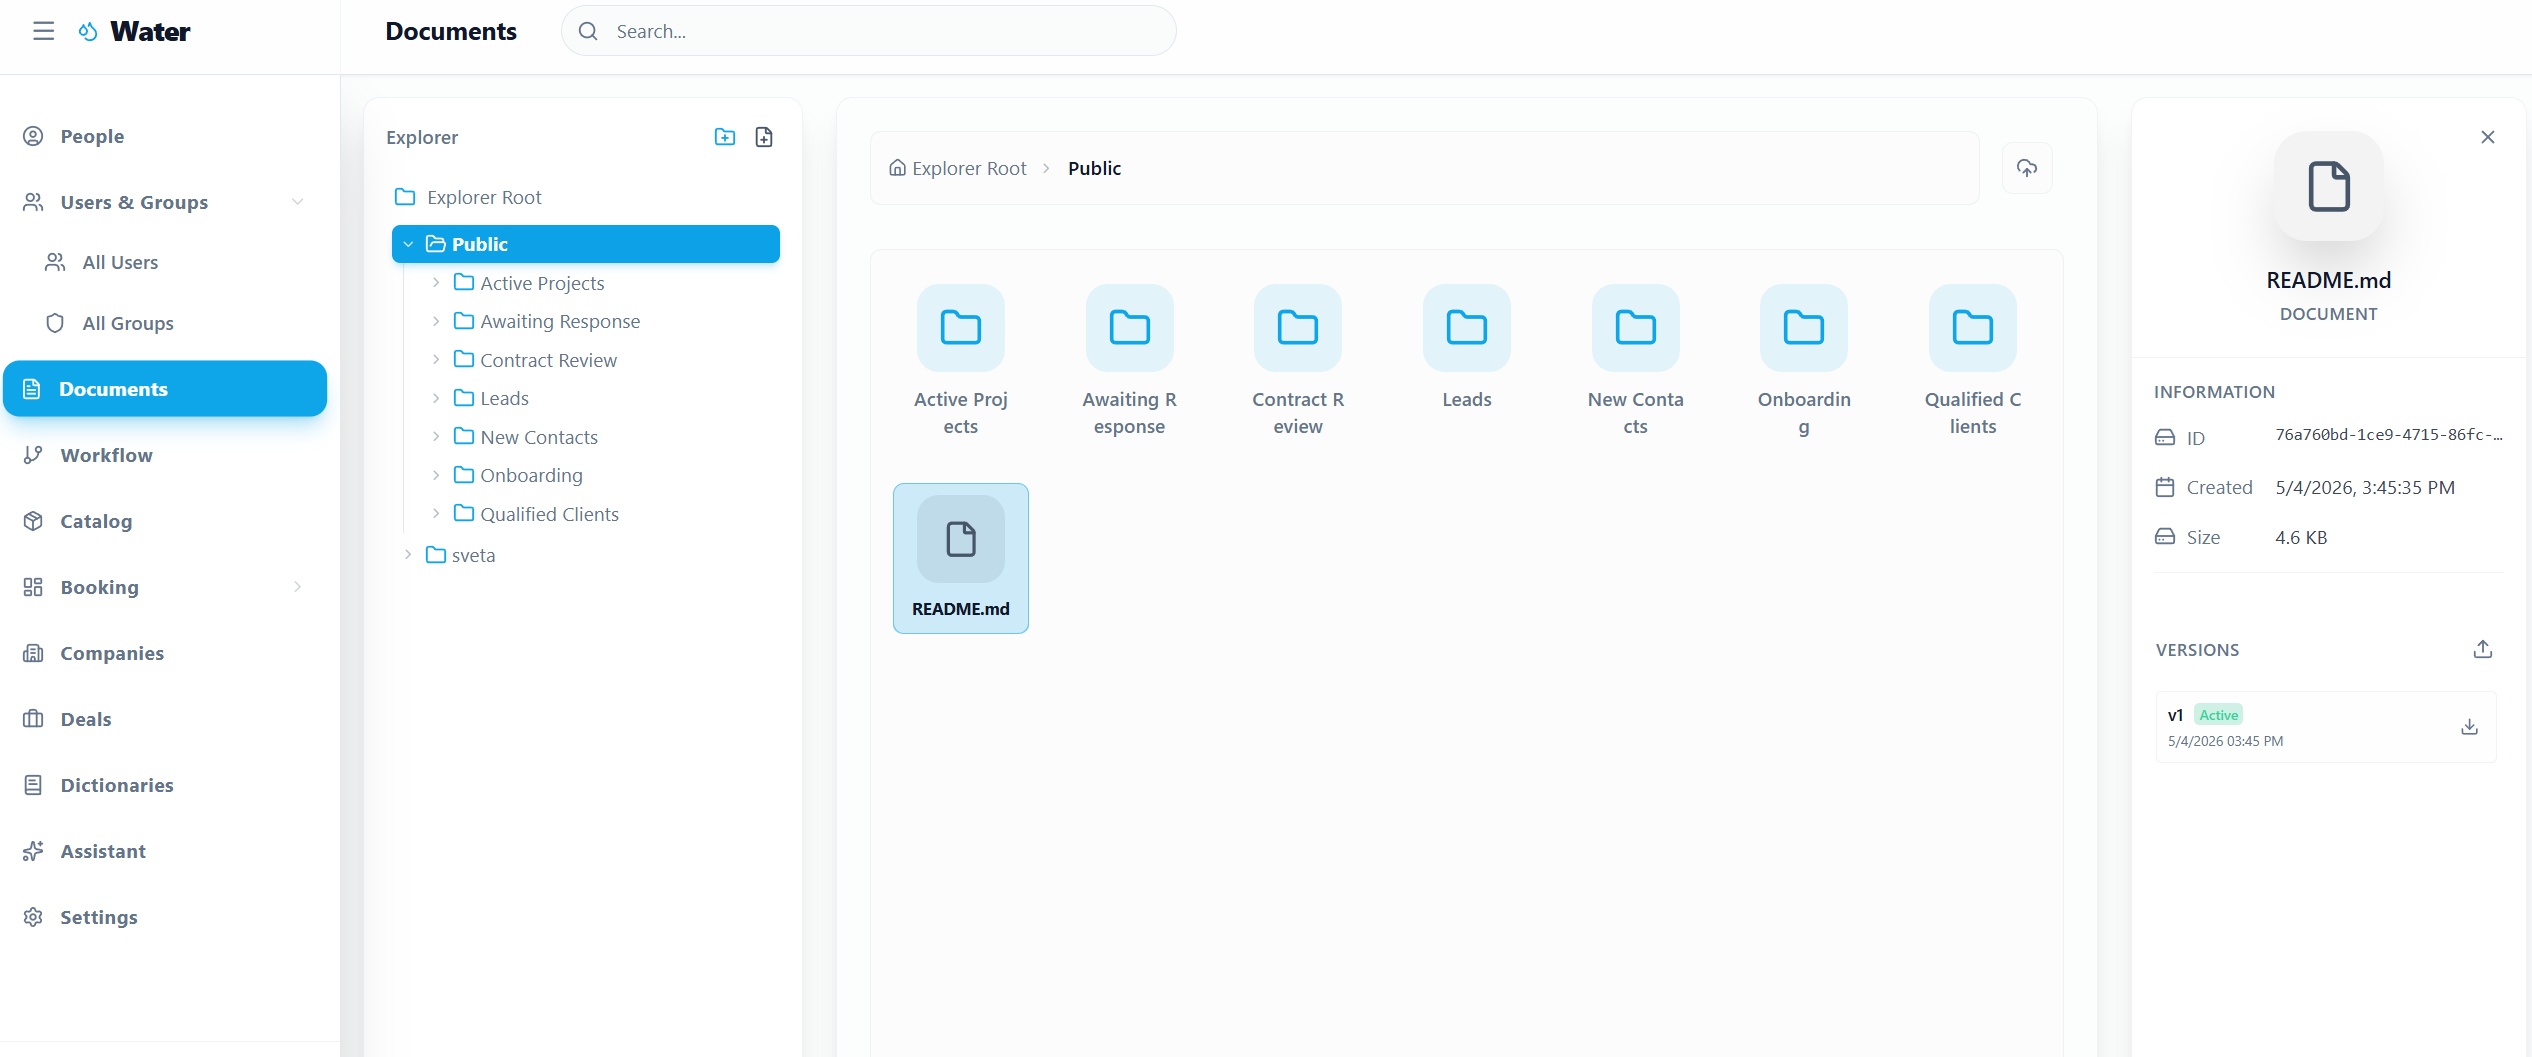The image size is (2532, 1057).
Task: Expand the Leads tree chevron
Action: (436, 398)
